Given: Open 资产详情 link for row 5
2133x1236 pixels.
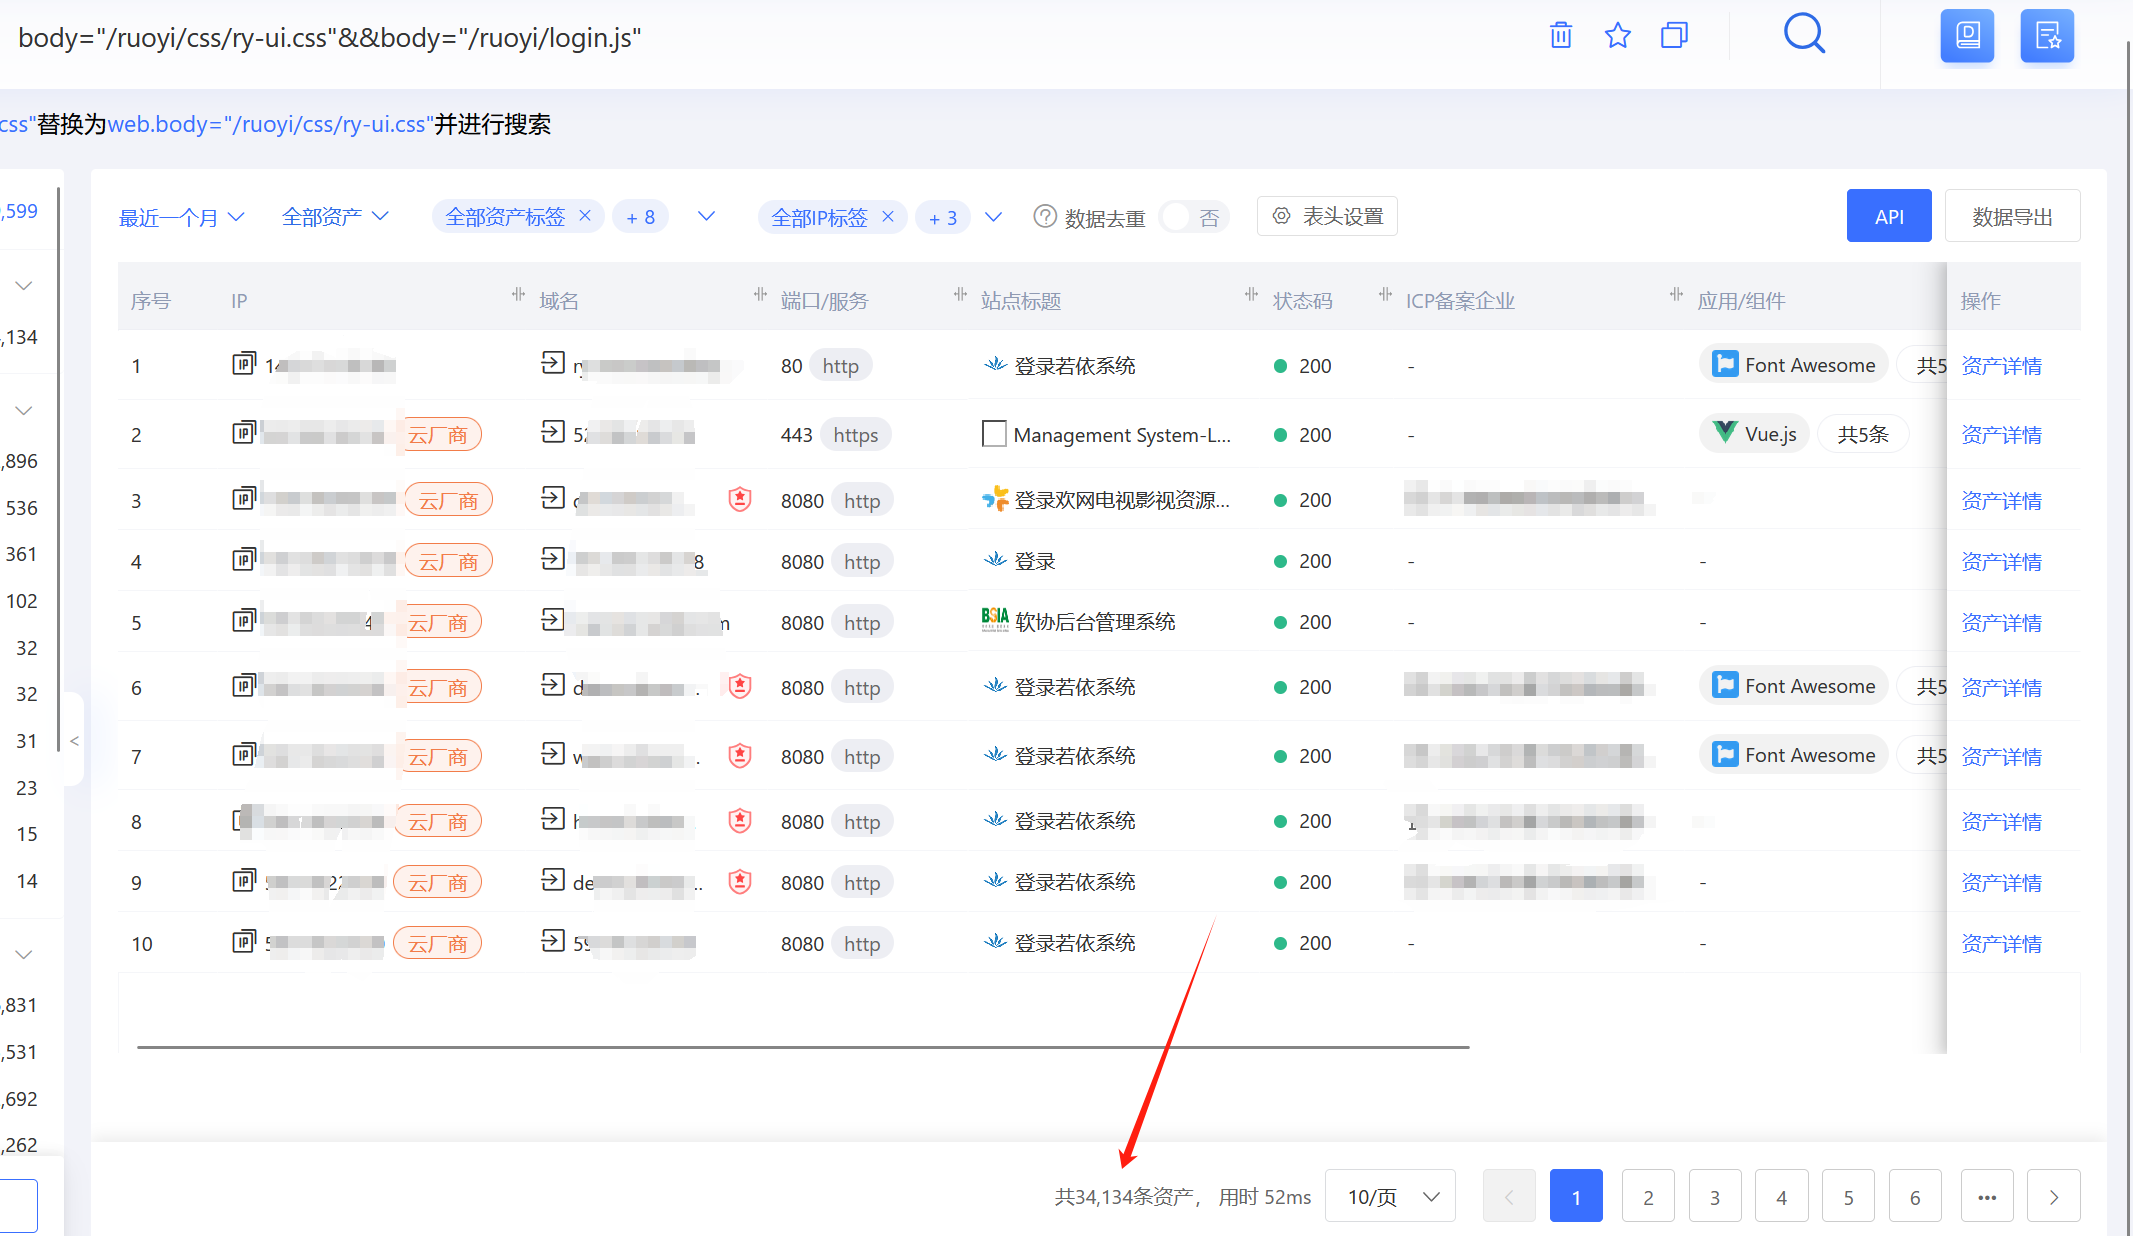Looking at the screenshot, I should click(2000, 623).
